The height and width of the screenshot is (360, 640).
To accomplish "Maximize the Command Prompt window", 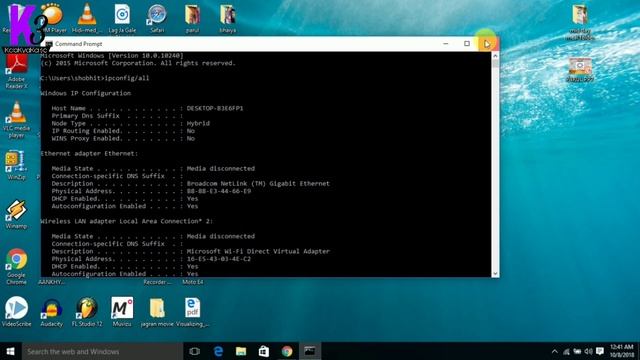I will pyautogui.click(x=467, y=44).
